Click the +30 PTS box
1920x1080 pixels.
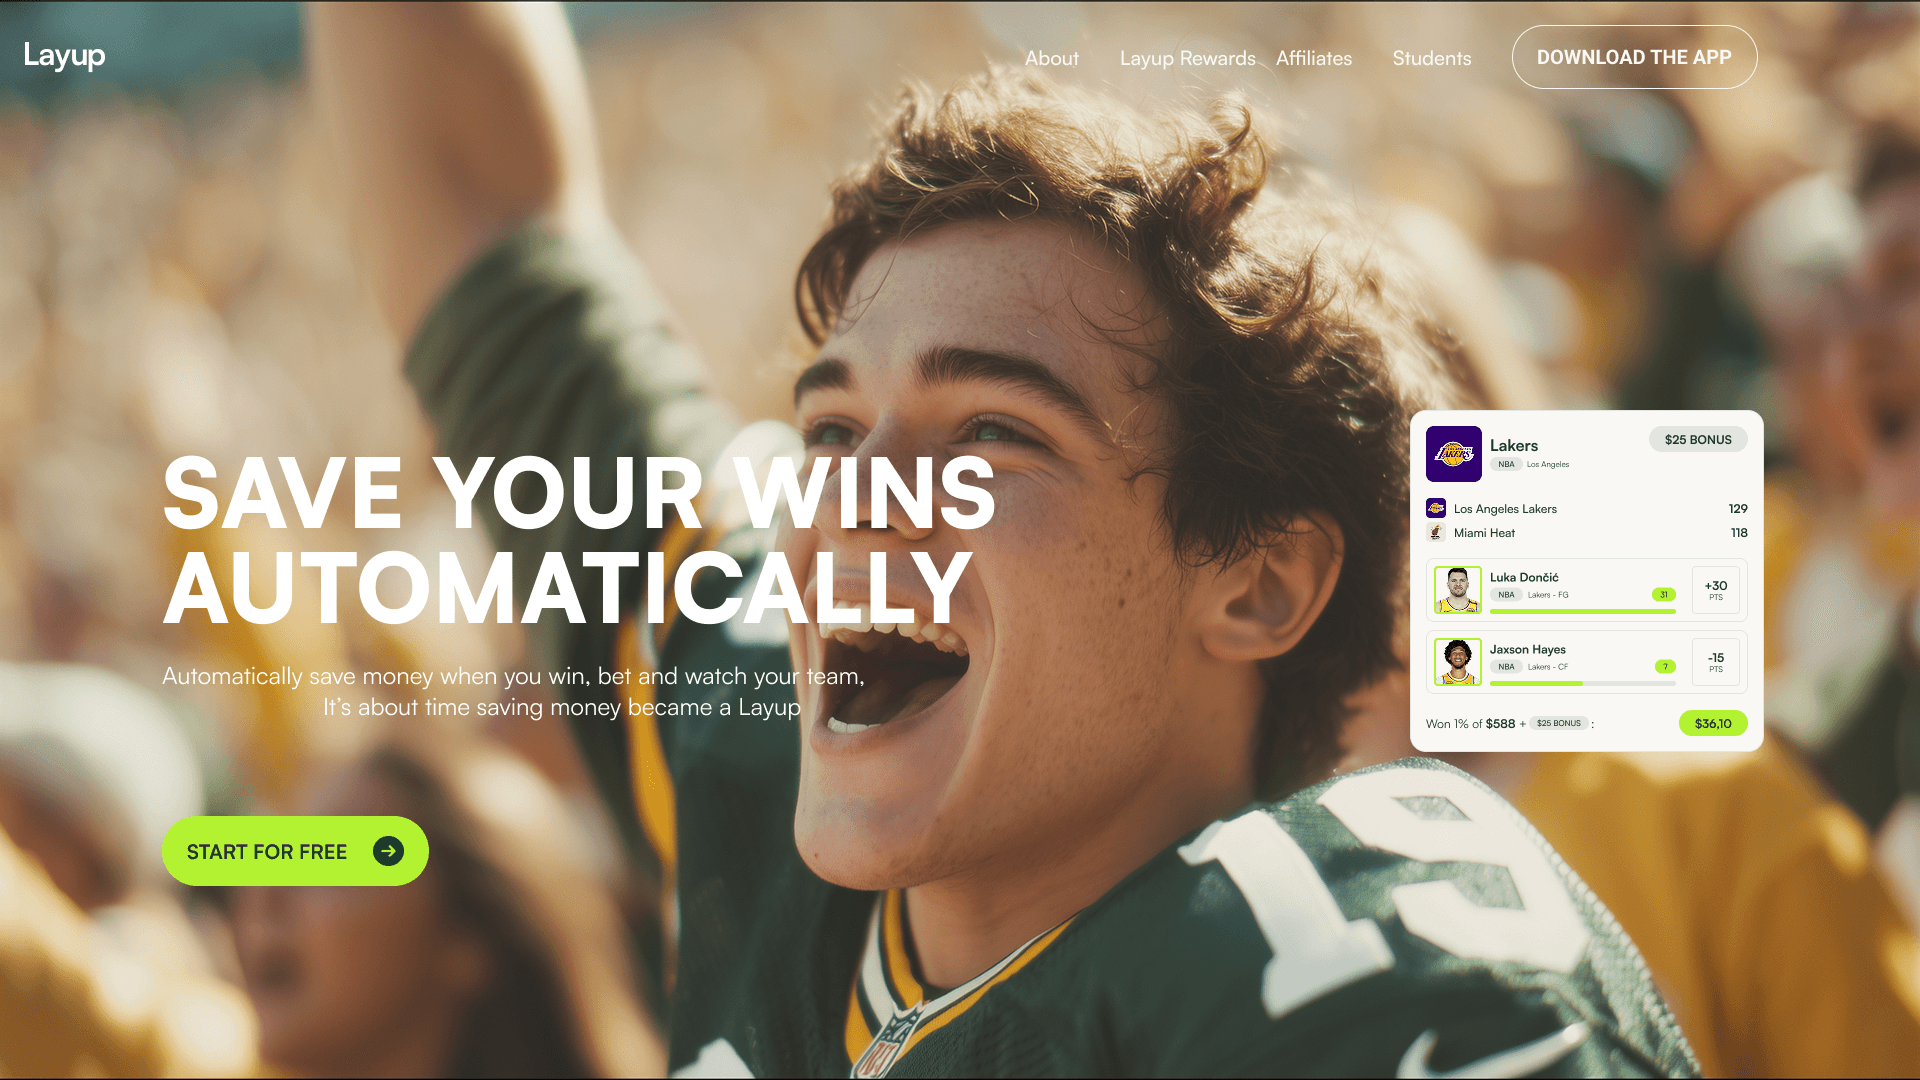pyautogui.click(x=1716, y=590)
